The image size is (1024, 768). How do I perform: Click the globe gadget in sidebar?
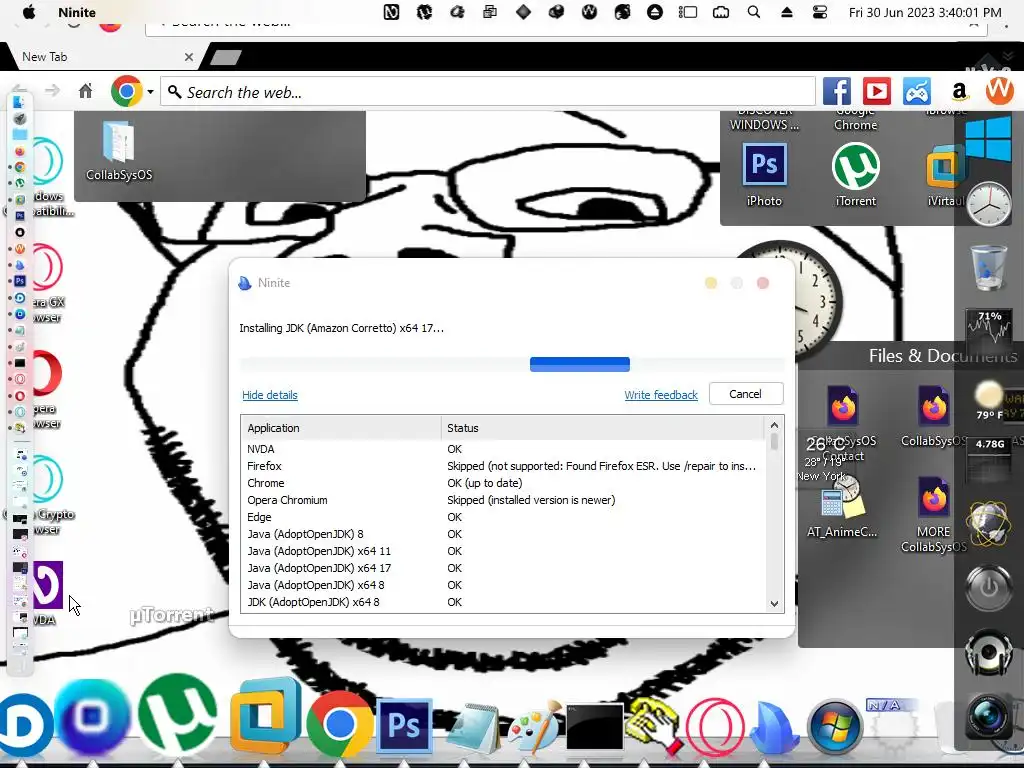tap(989, 522)
